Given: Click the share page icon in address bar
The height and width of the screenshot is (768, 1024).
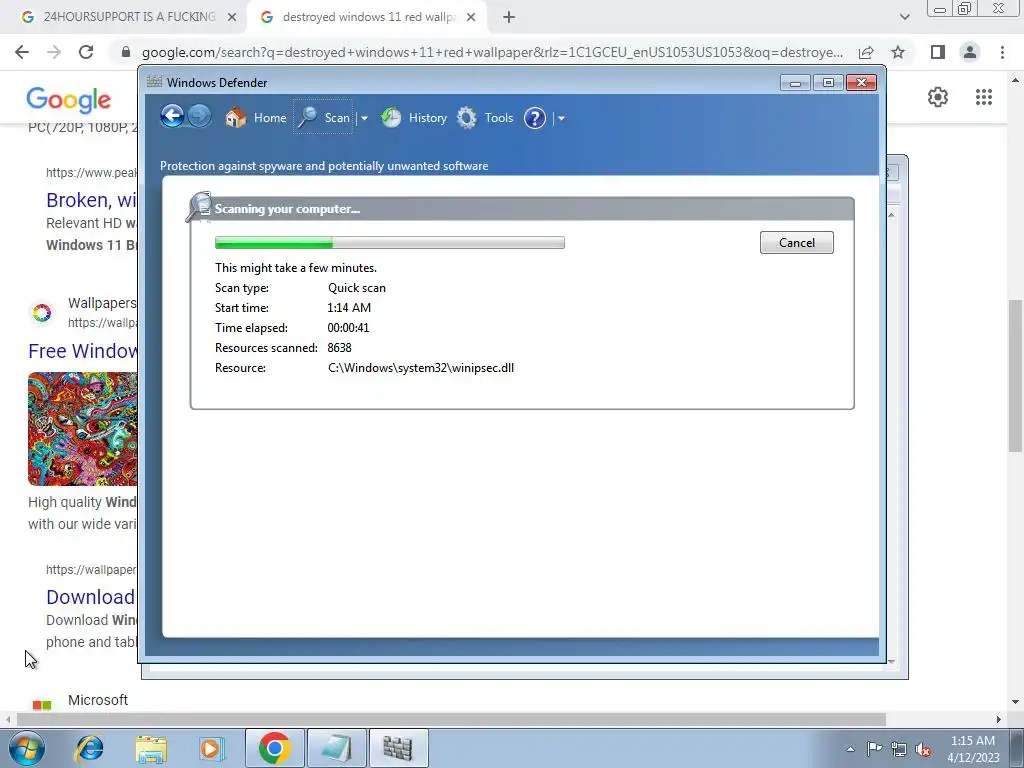Looking at the screenshot, I should click(866, 52).
